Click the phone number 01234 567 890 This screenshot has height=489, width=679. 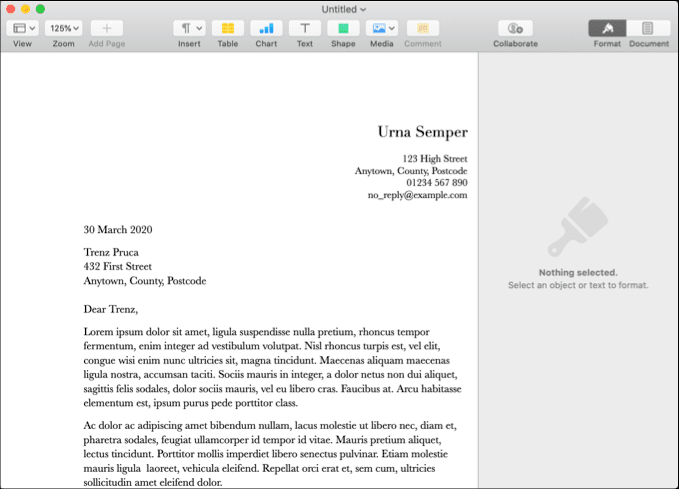[x=436, y=182]
